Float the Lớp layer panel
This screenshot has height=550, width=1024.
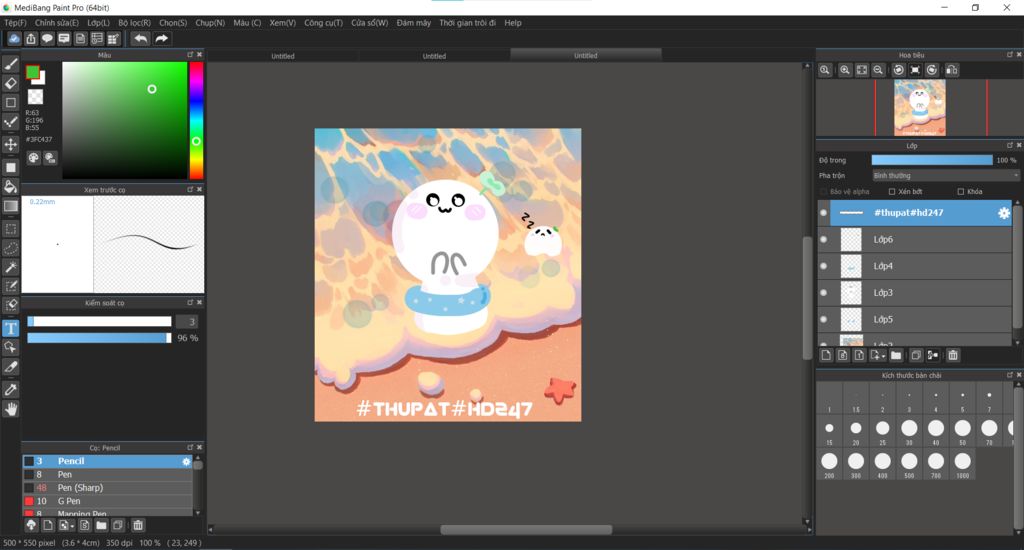click(1010, 145)
